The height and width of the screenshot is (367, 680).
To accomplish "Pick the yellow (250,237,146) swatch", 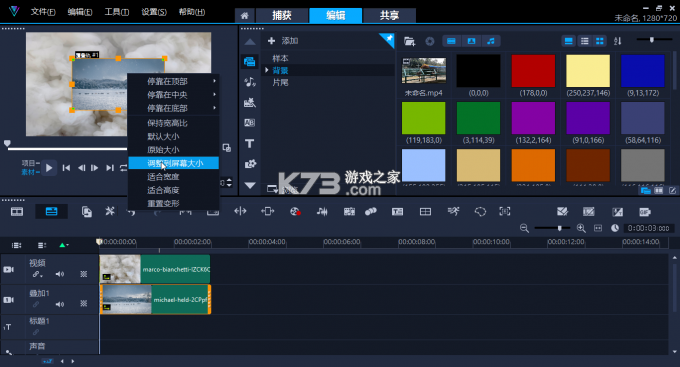I will coord(588,71).
